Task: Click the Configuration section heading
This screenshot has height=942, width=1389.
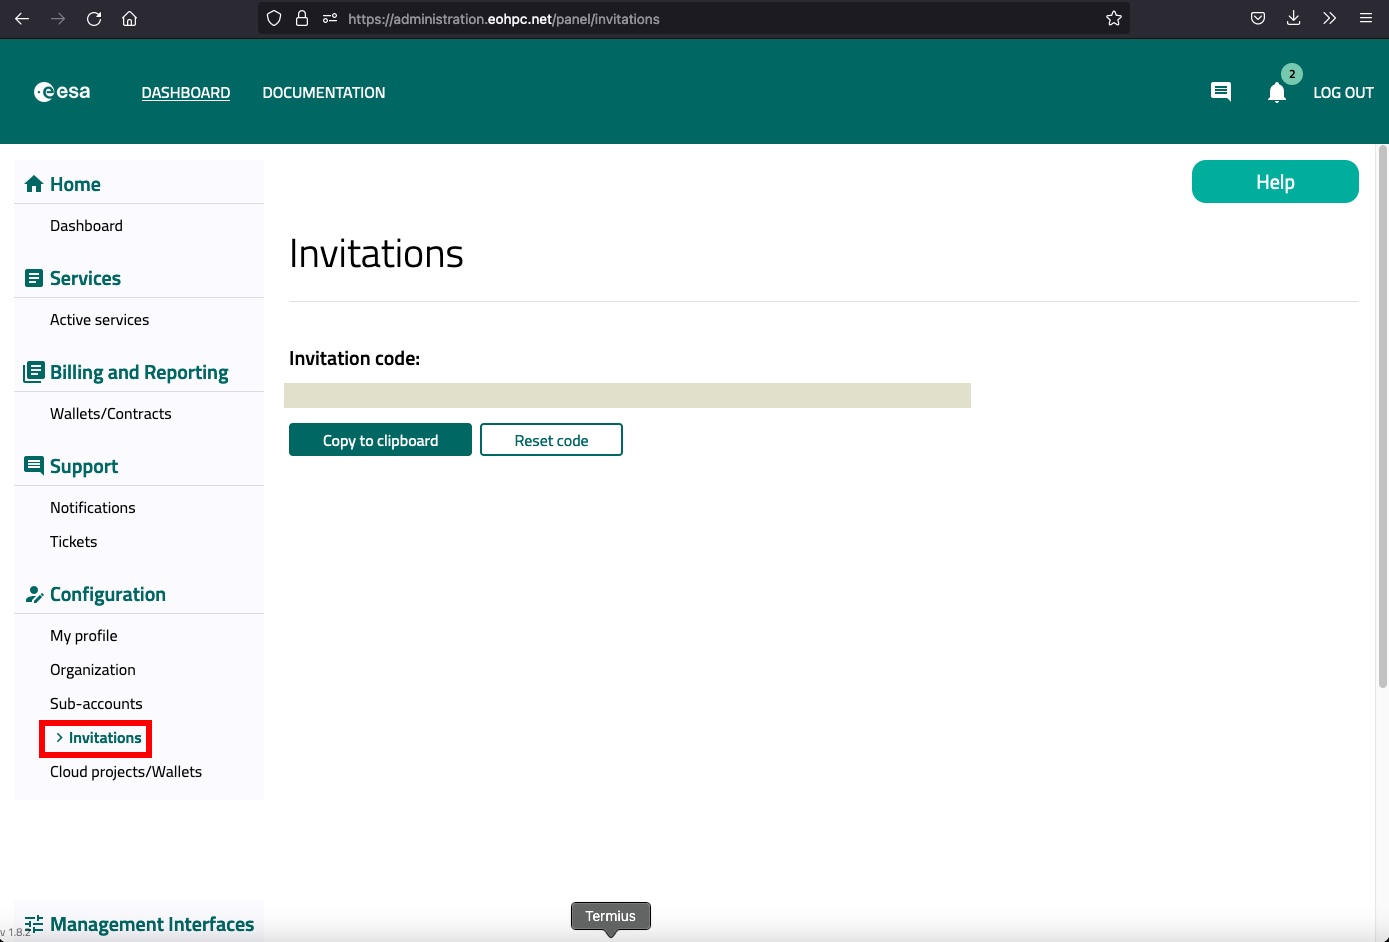Action: [108, 594]
